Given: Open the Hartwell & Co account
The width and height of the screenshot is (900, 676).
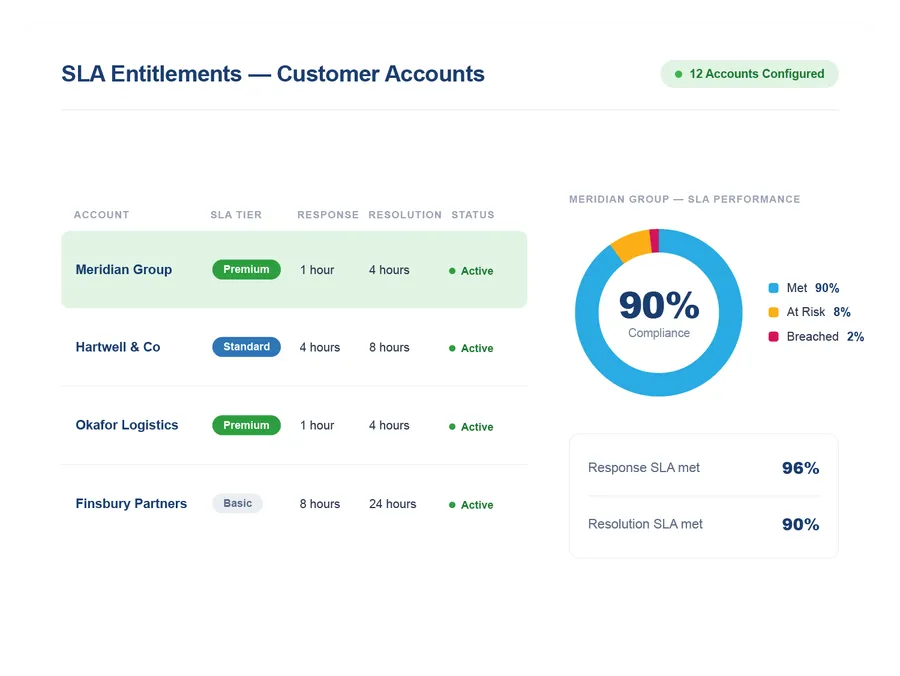Looking at the screenshot, I should (x=118, y=347).
